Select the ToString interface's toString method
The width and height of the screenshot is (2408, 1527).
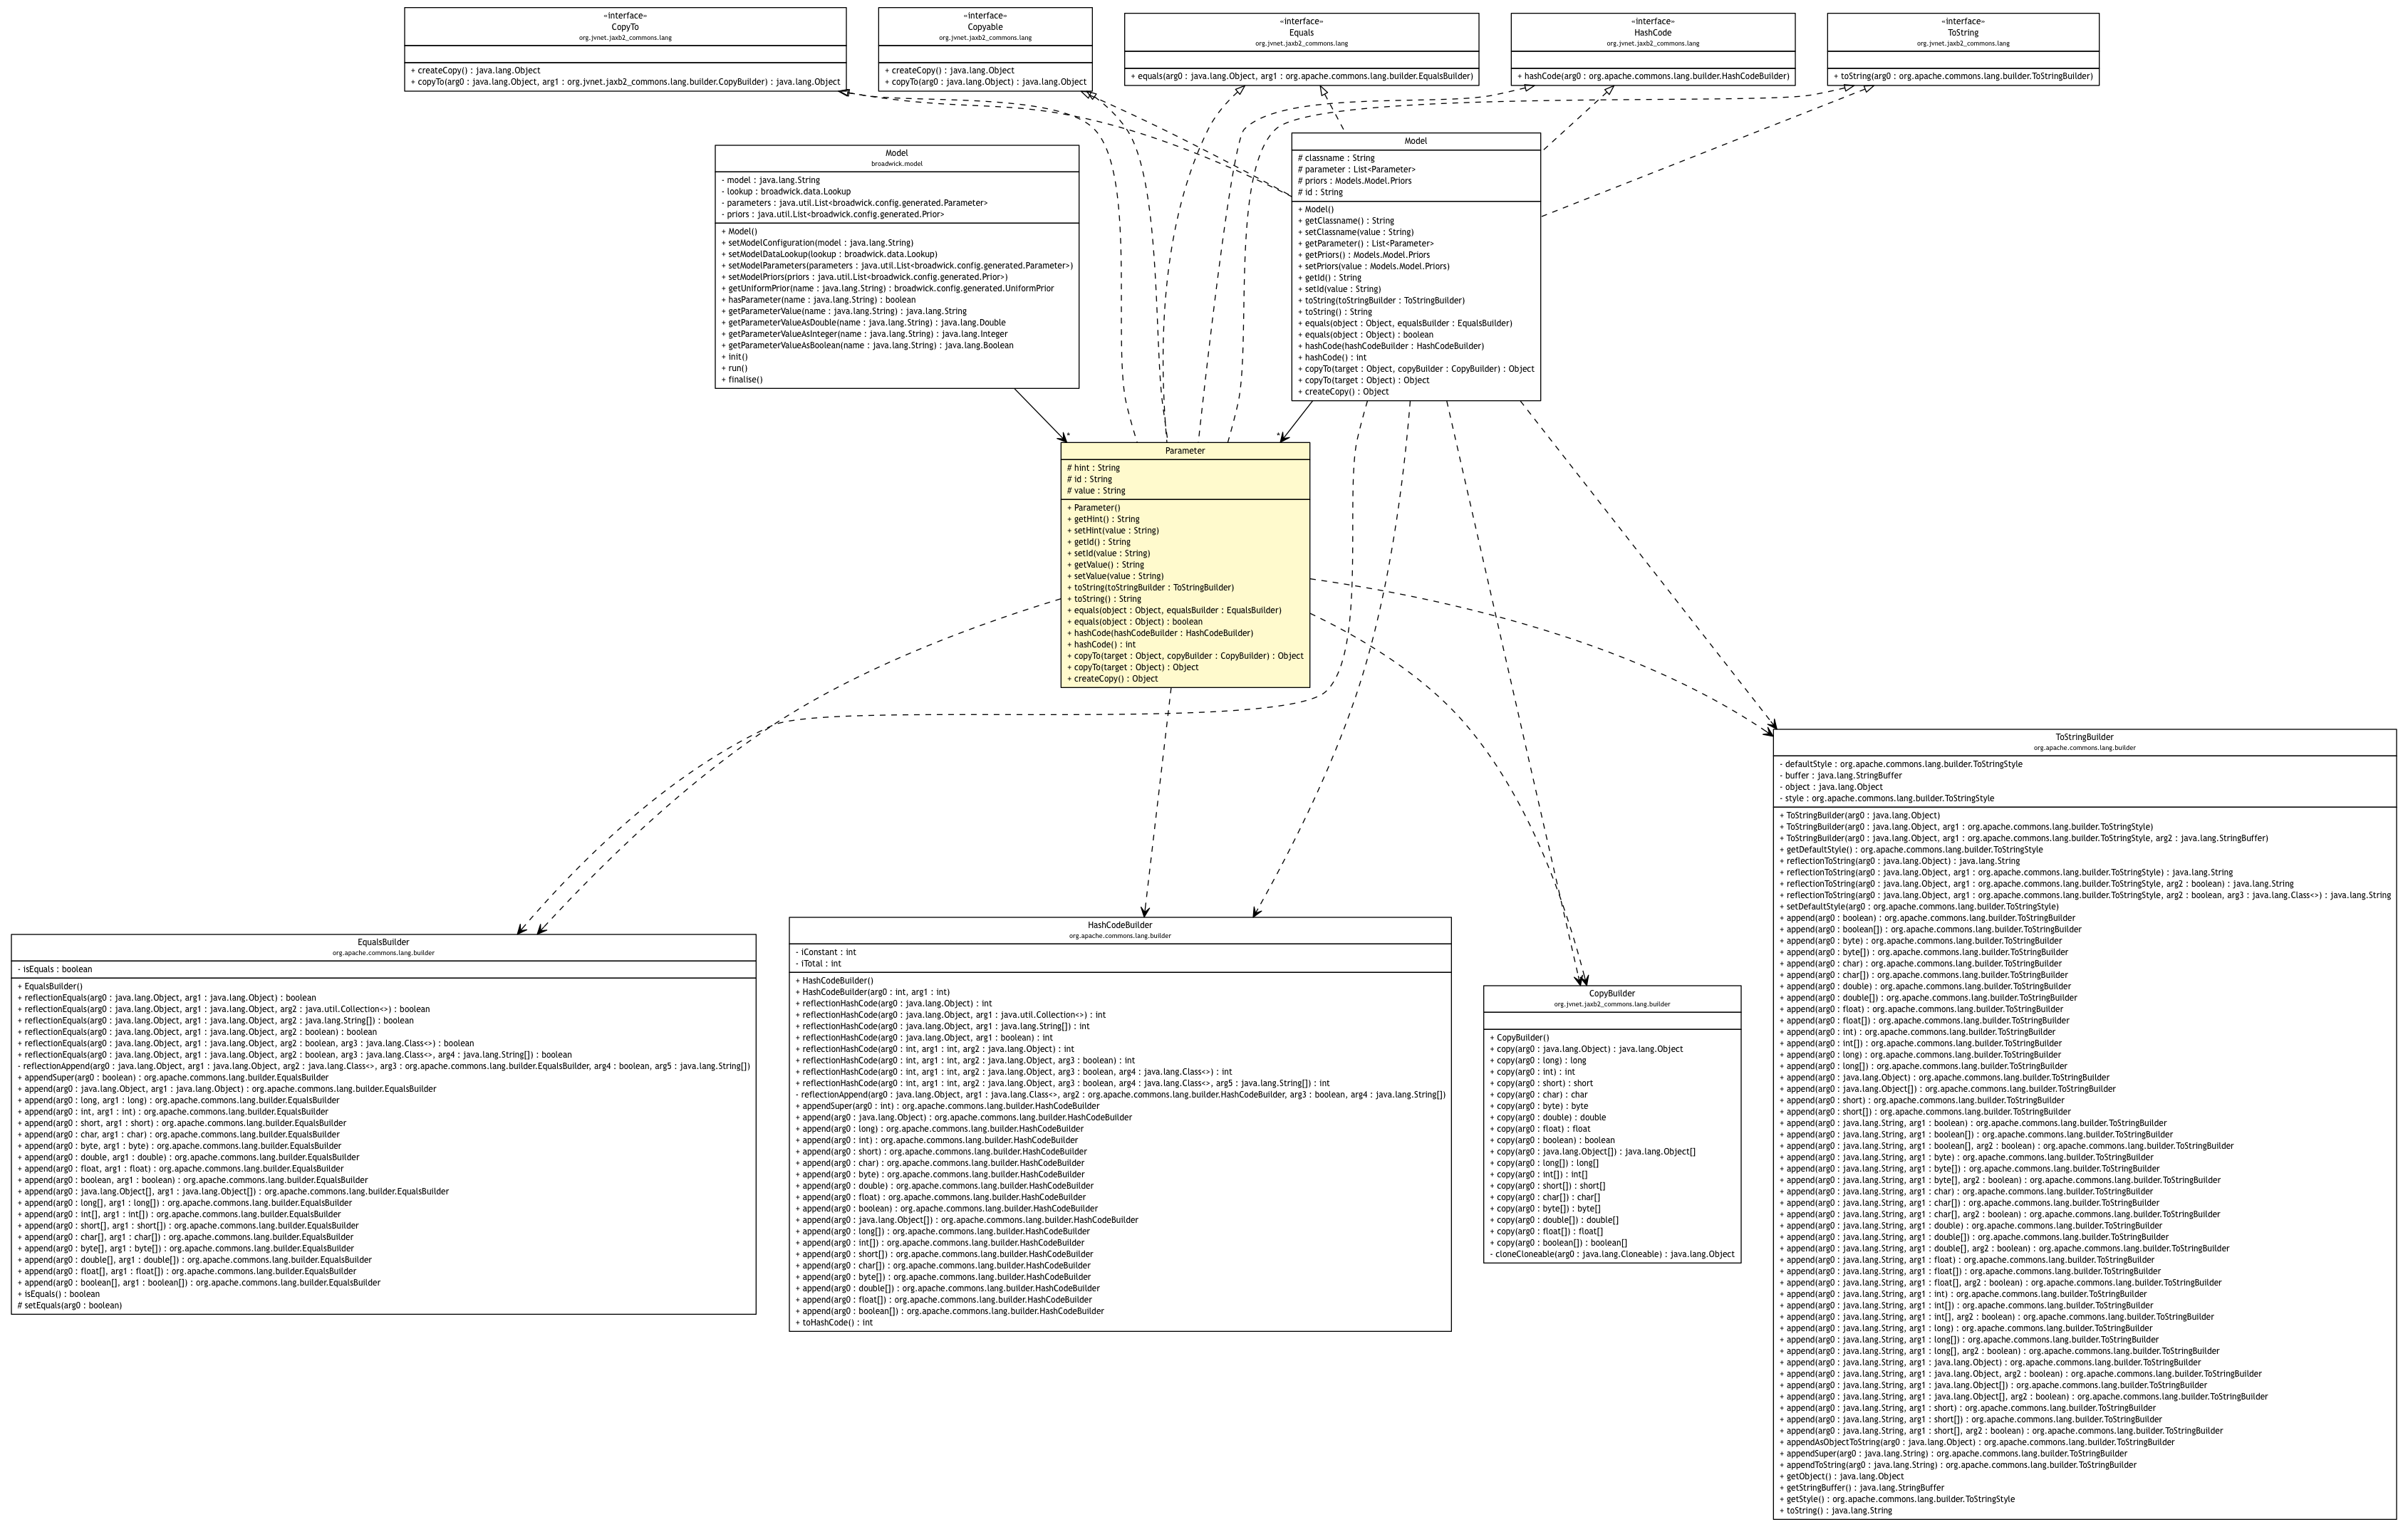(x=1963, y=76)
